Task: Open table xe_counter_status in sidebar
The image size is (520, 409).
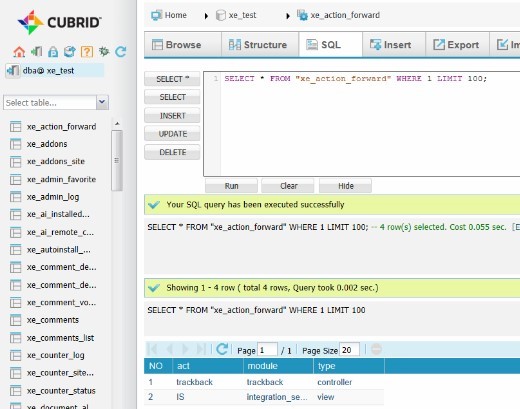Action: (53, 391)
